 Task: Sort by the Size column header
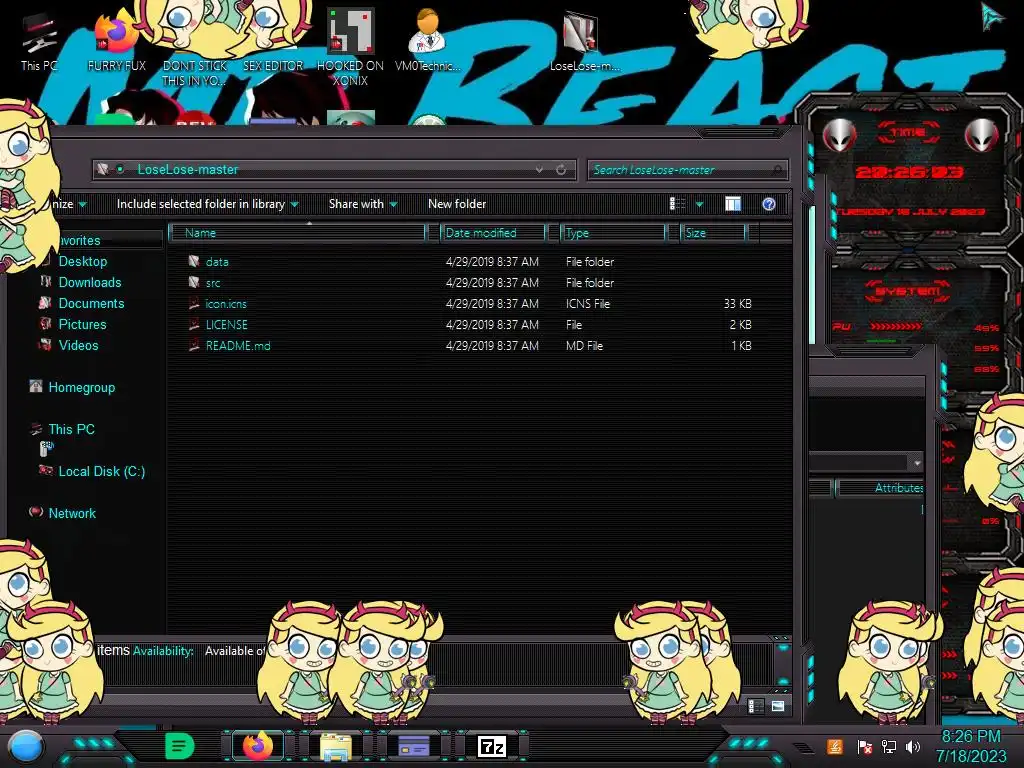pos(713,232)
